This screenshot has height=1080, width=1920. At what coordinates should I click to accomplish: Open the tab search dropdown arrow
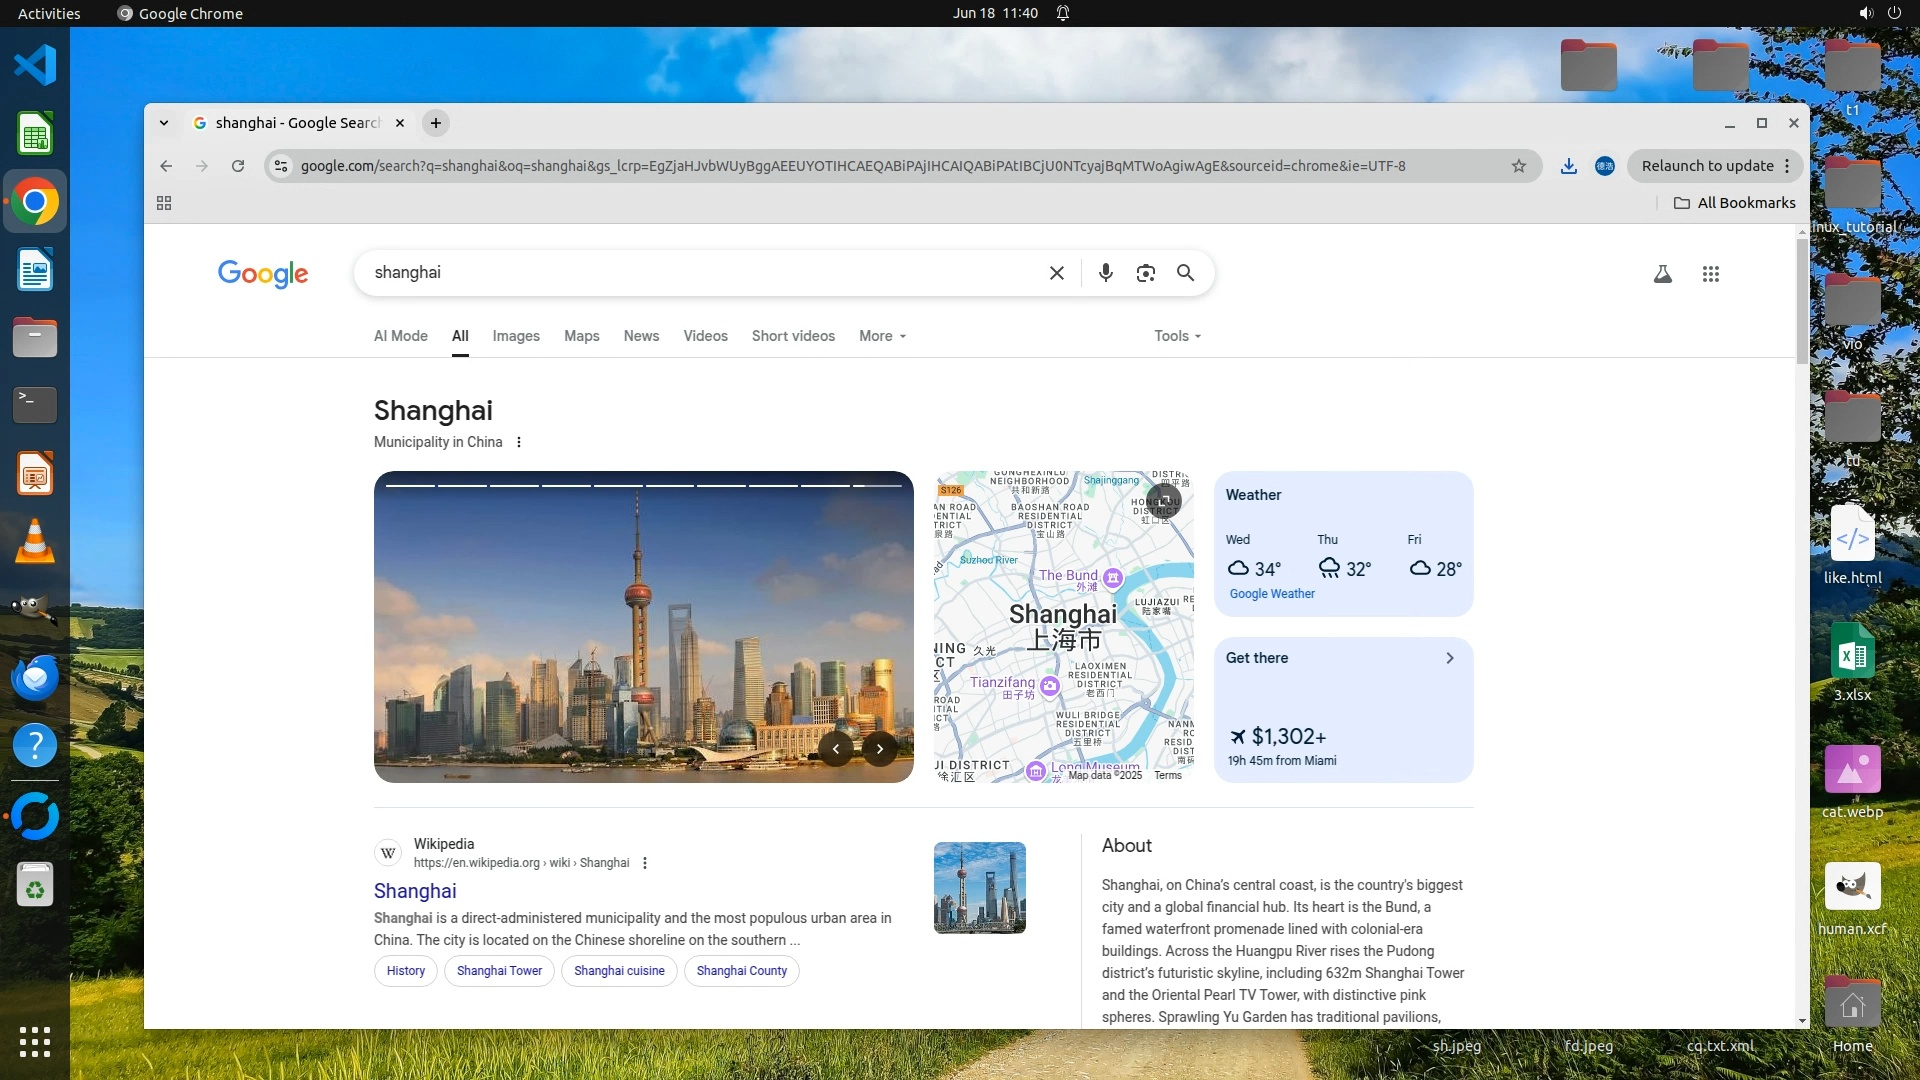(x=164, y=123)
